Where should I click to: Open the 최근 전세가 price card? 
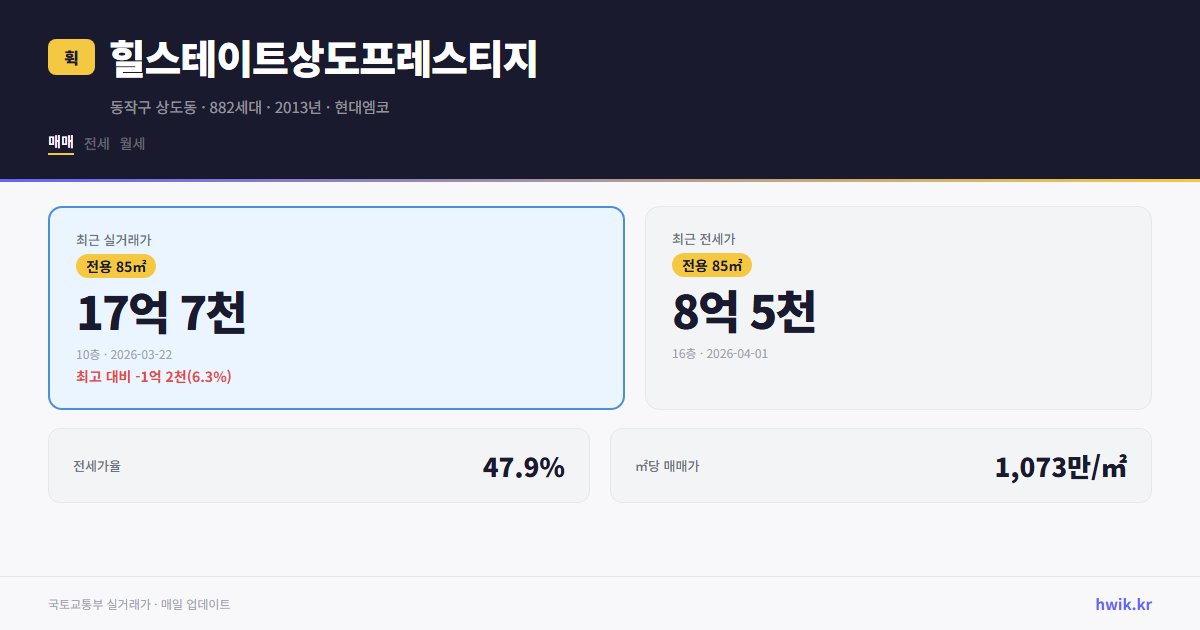tap(898, 306)
